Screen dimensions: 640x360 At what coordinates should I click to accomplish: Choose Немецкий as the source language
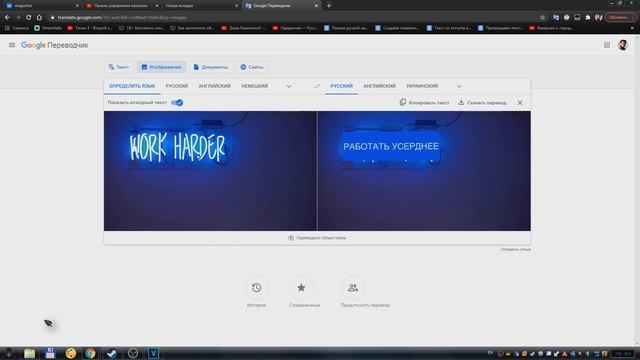click(254, 86)
